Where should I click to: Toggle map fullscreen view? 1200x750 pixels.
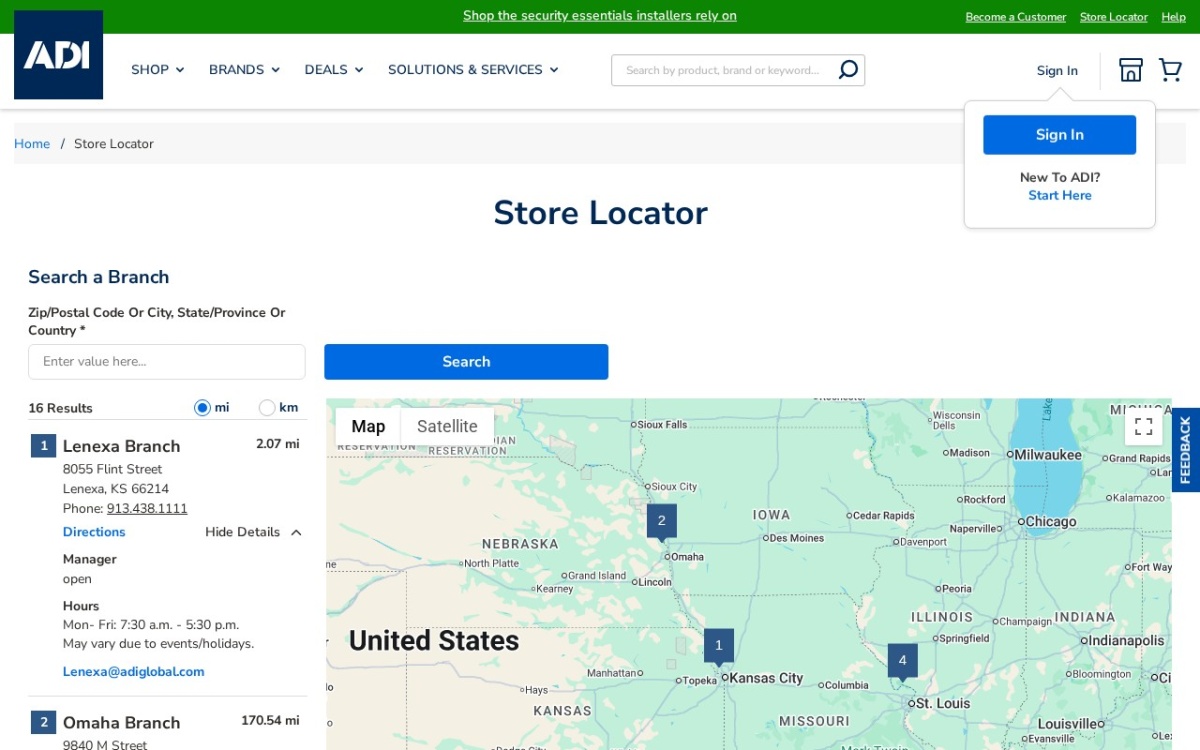point(1143,427)
